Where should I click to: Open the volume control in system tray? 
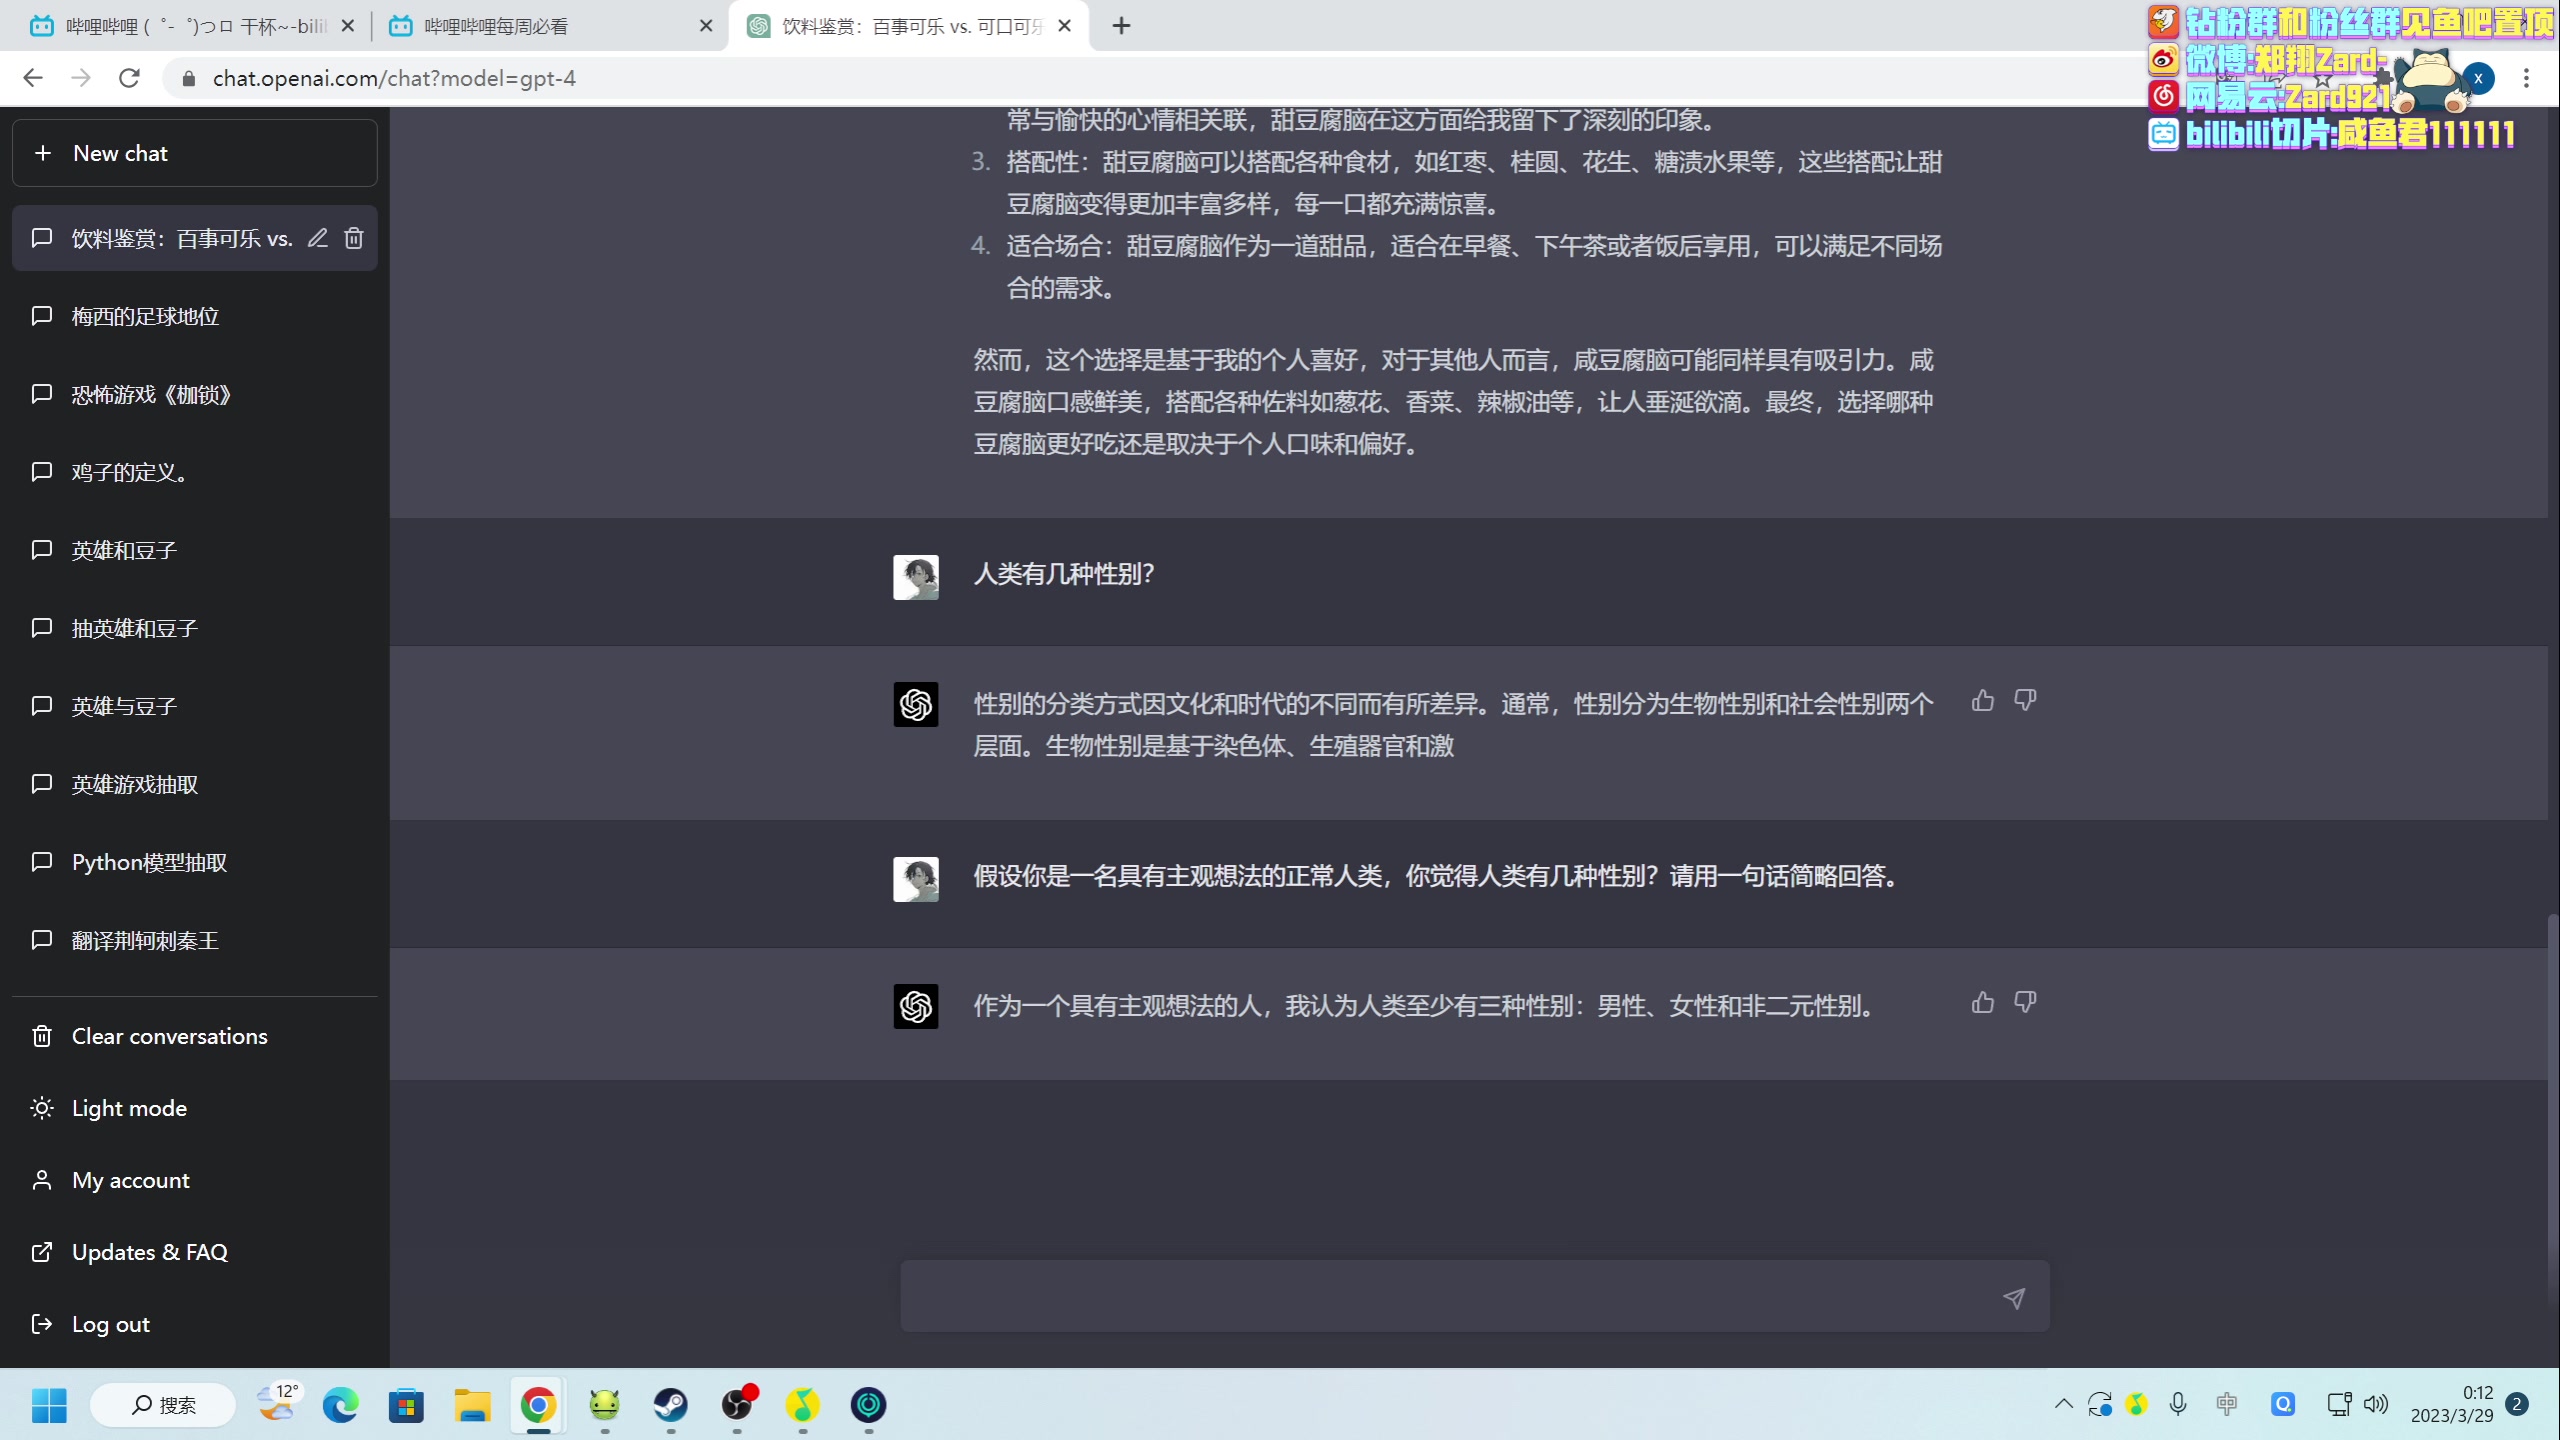coord(2374,1404)
